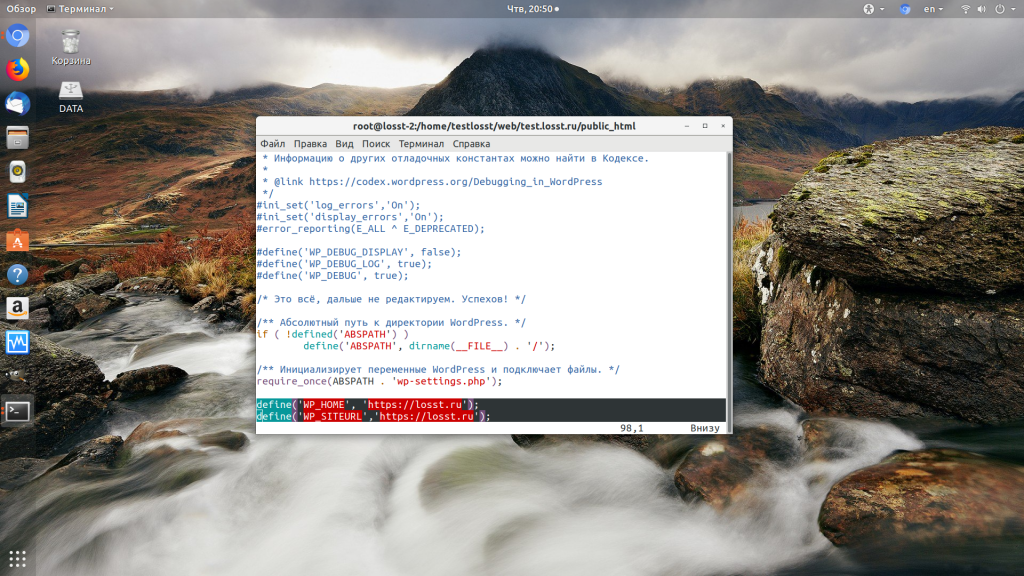The image size is (1024, 576).
Task: Click the Amazon dock icon
Action: 18,308
